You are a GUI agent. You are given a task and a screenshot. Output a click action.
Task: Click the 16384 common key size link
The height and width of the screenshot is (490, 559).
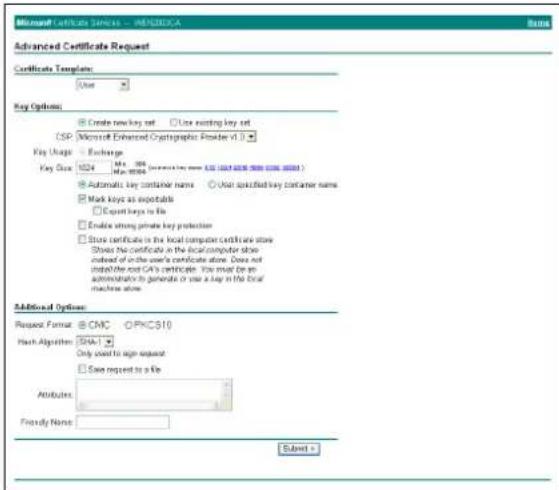point(291,168)
